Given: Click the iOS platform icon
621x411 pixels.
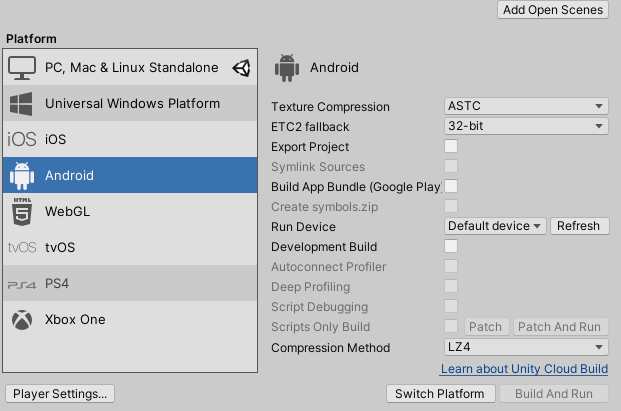Looking at the screenshot, I should coord(22,139).
